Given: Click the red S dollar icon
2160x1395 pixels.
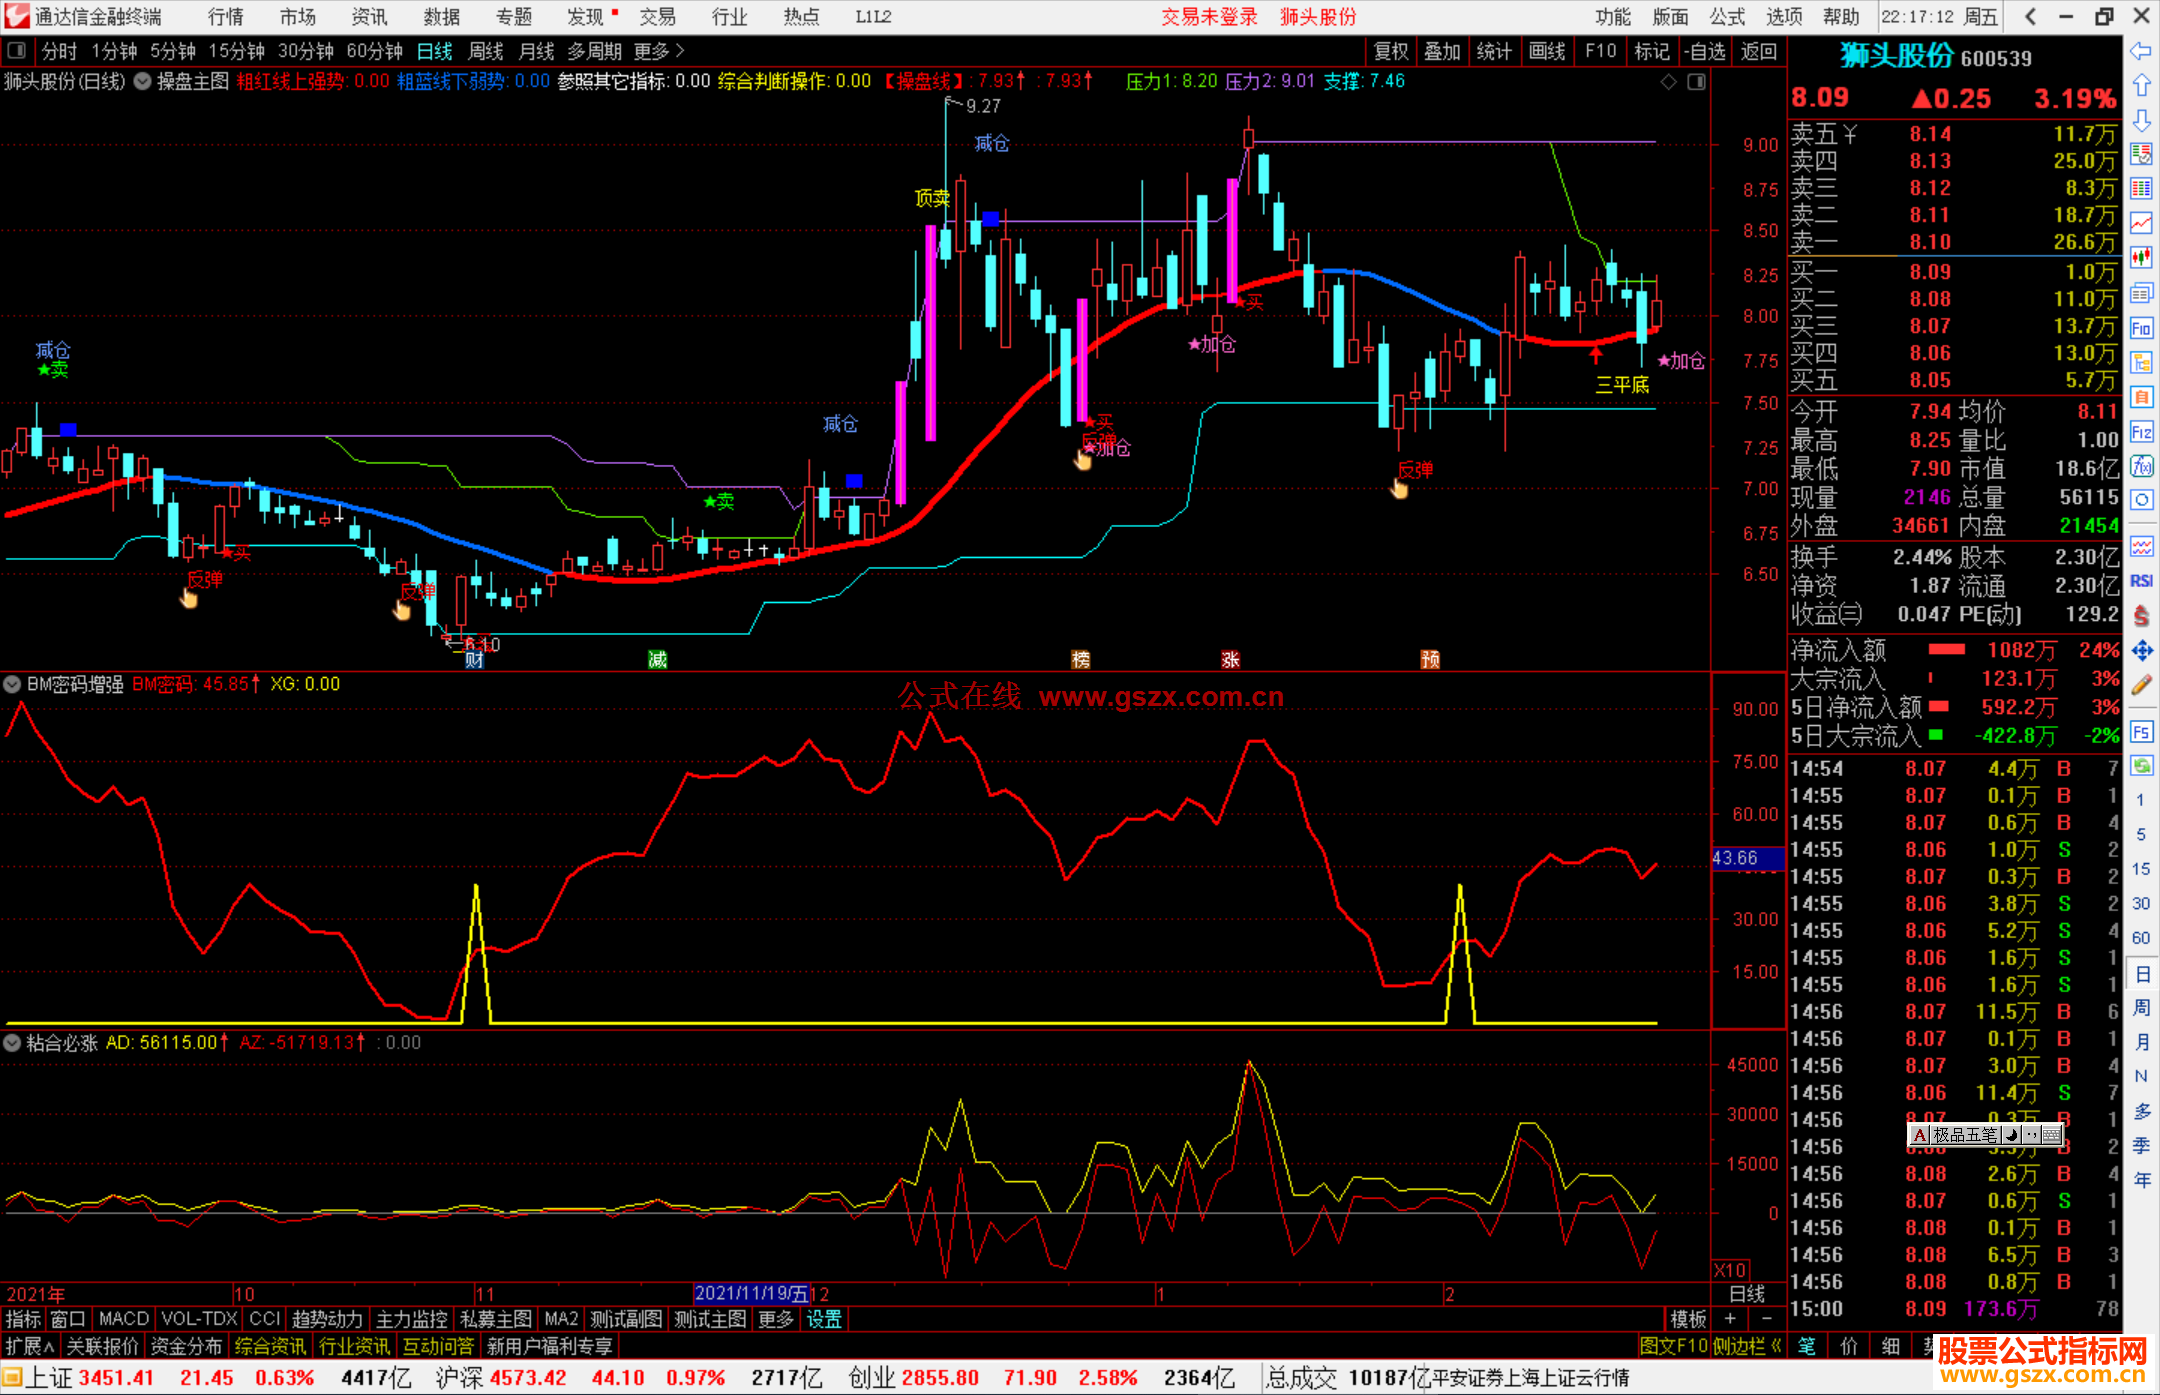Looking at the screenshot, I should pos(2141,616).
